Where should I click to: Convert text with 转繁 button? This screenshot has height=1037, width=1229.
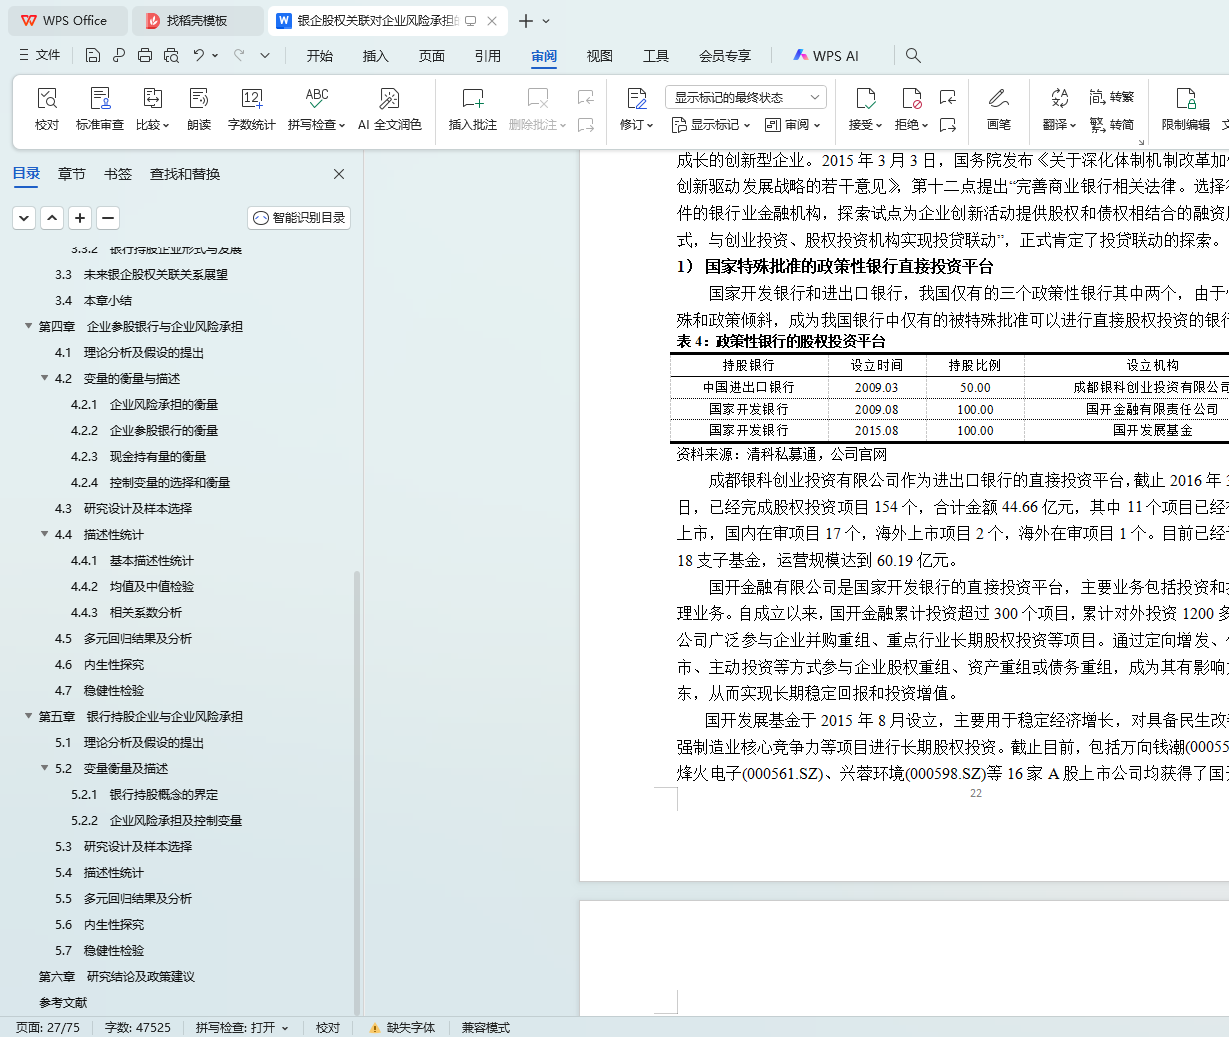point(1112,97)
